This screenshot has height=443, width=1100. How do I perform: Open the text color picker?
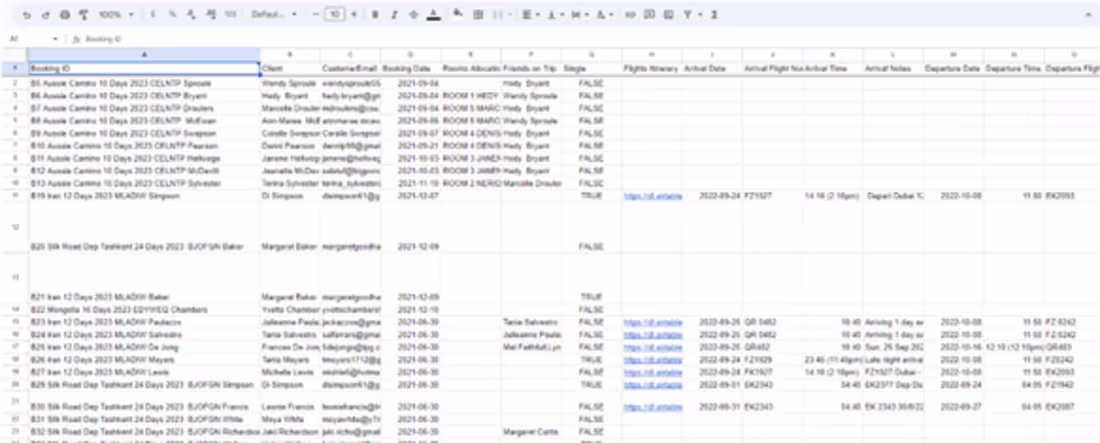click(x=434, y=15)
